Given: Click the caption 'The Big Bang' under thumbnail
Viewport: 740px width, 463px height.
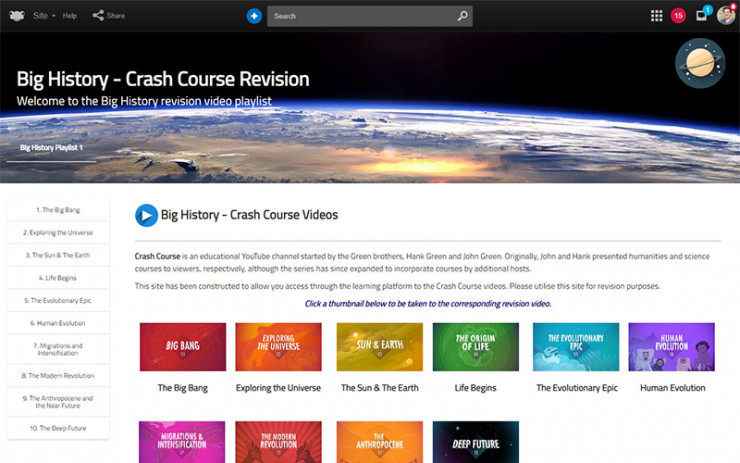Looking at the screenshot, I should 183,388.
